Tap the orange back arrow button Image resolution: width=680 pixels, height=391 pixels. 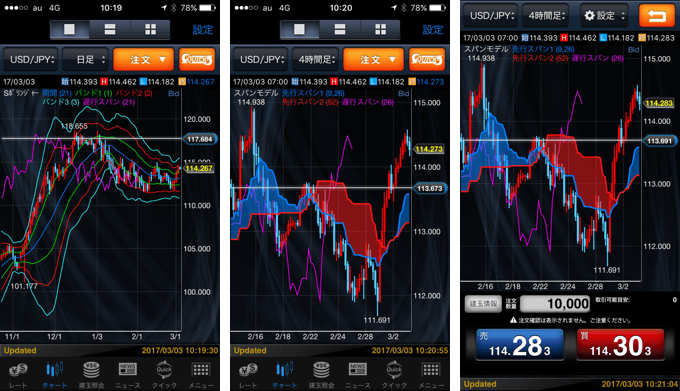pos(657,16)
